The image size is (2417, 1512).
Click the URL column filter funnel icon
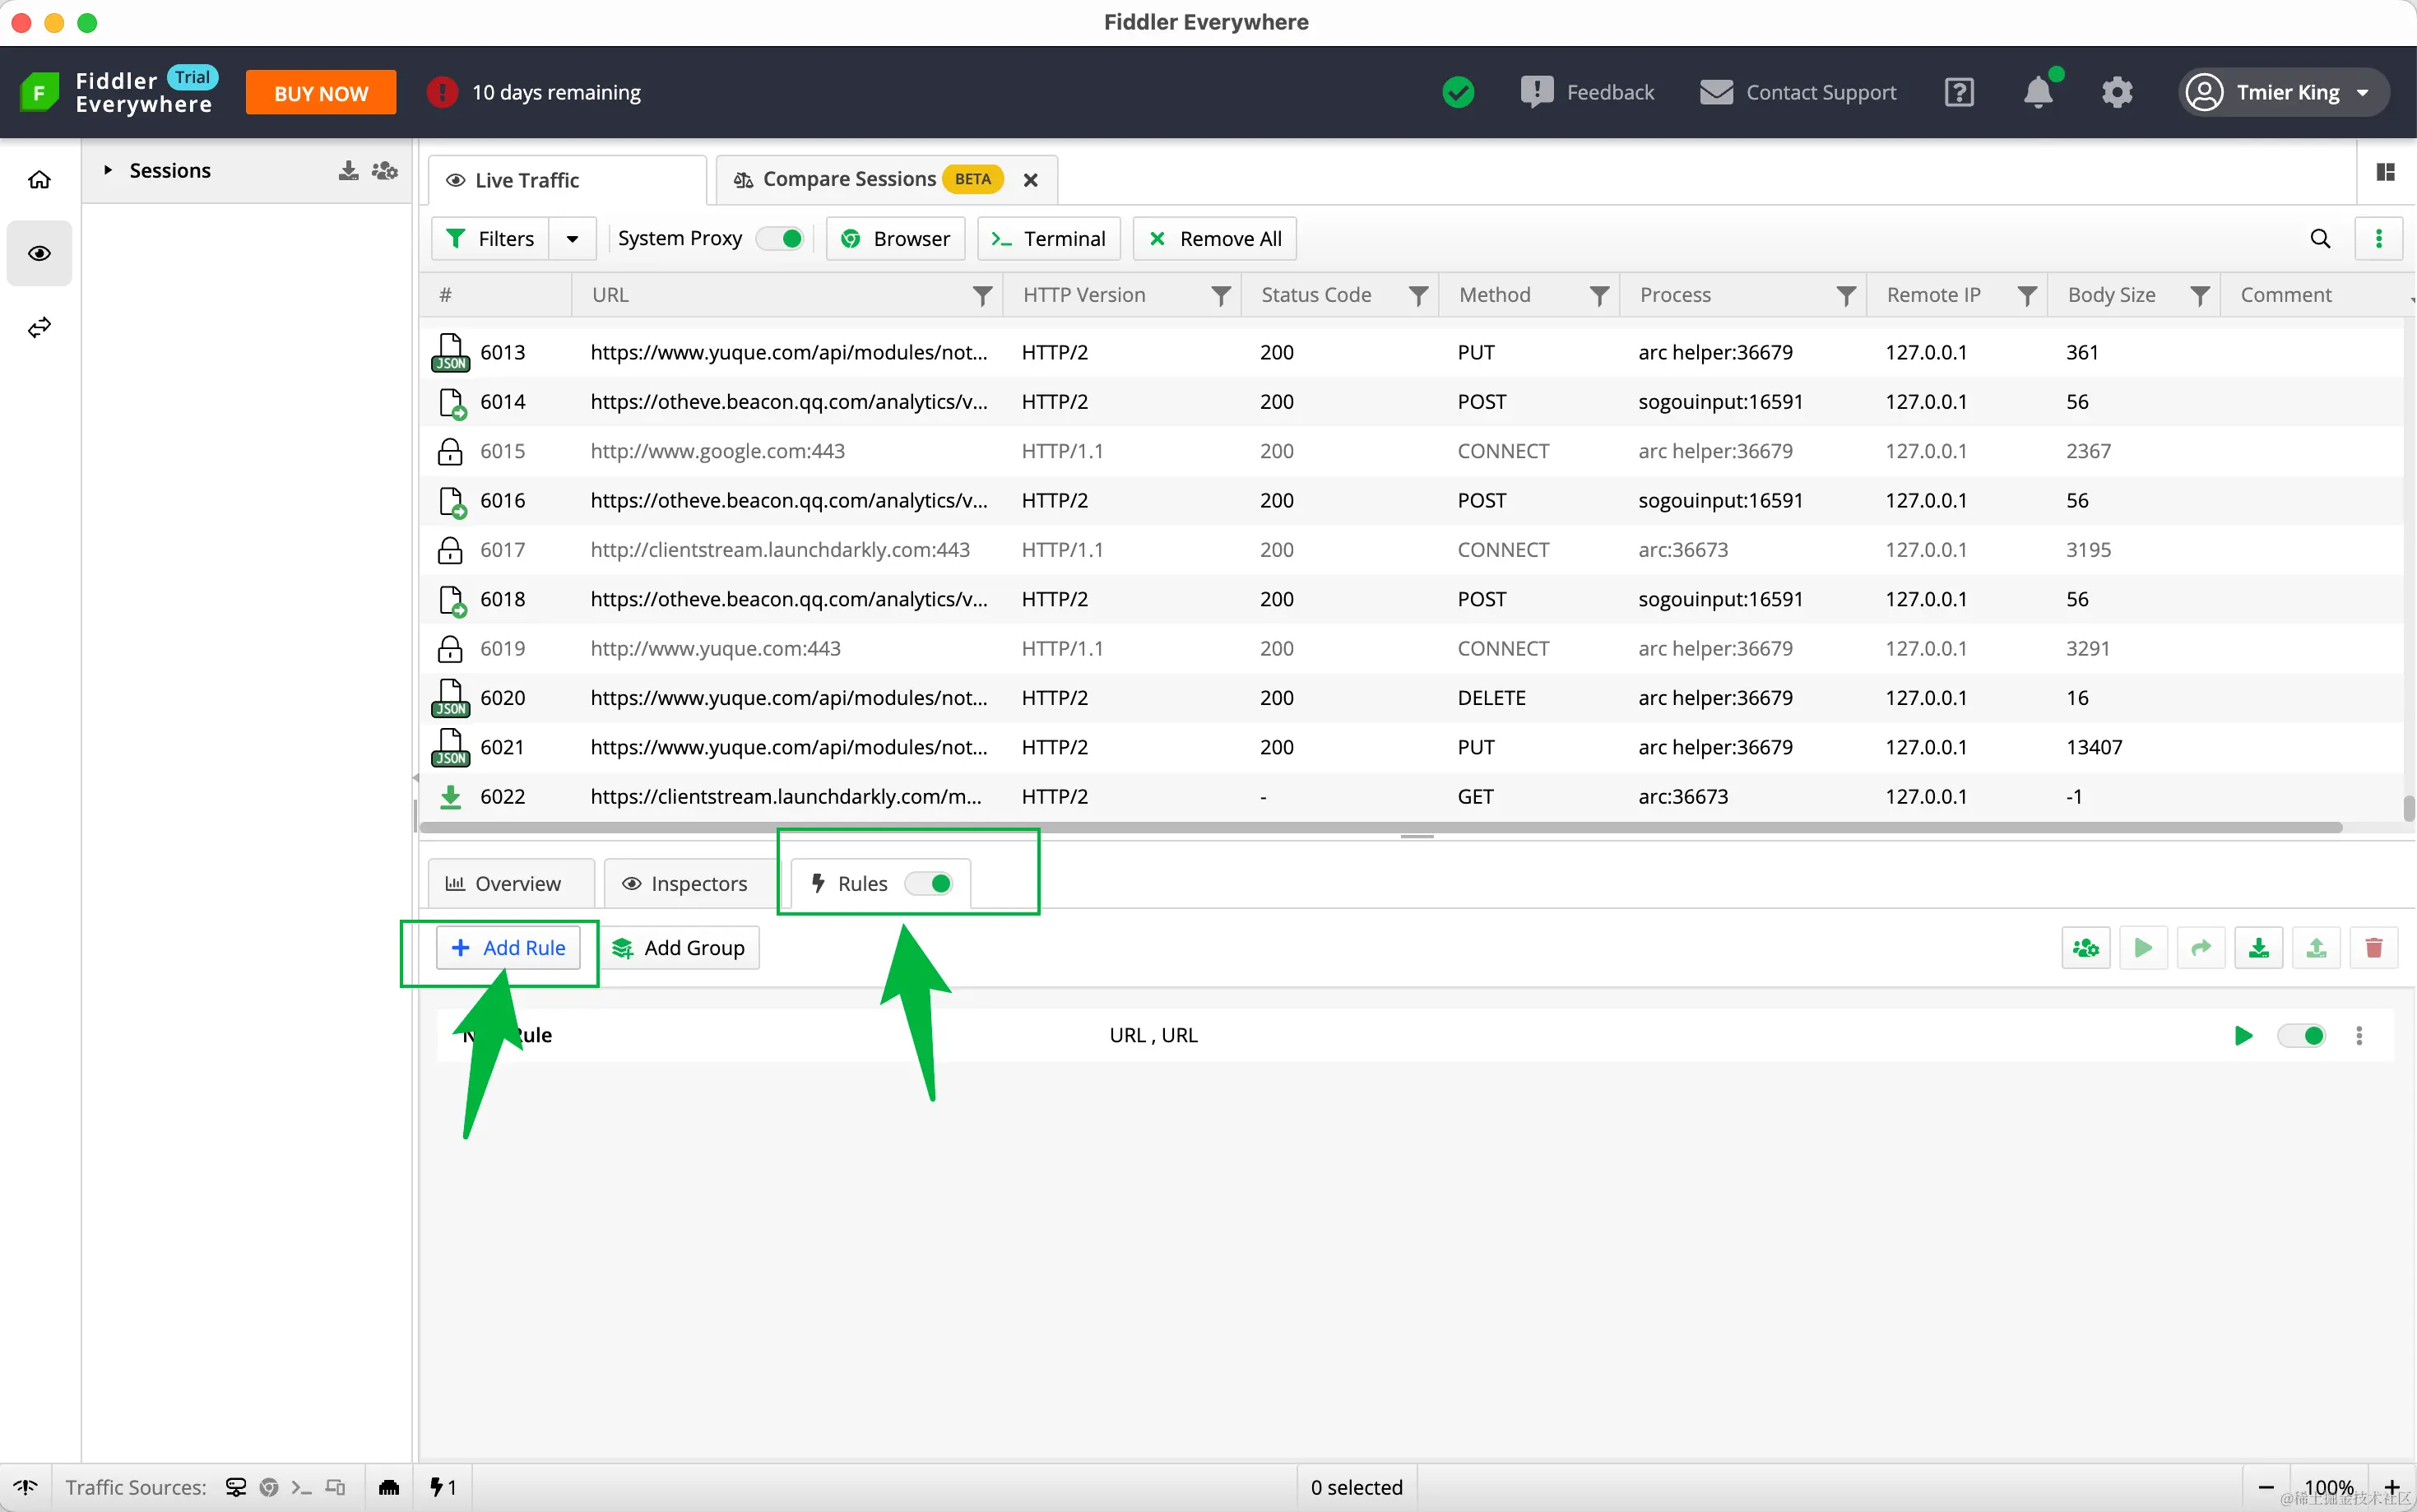pos(982,295)
